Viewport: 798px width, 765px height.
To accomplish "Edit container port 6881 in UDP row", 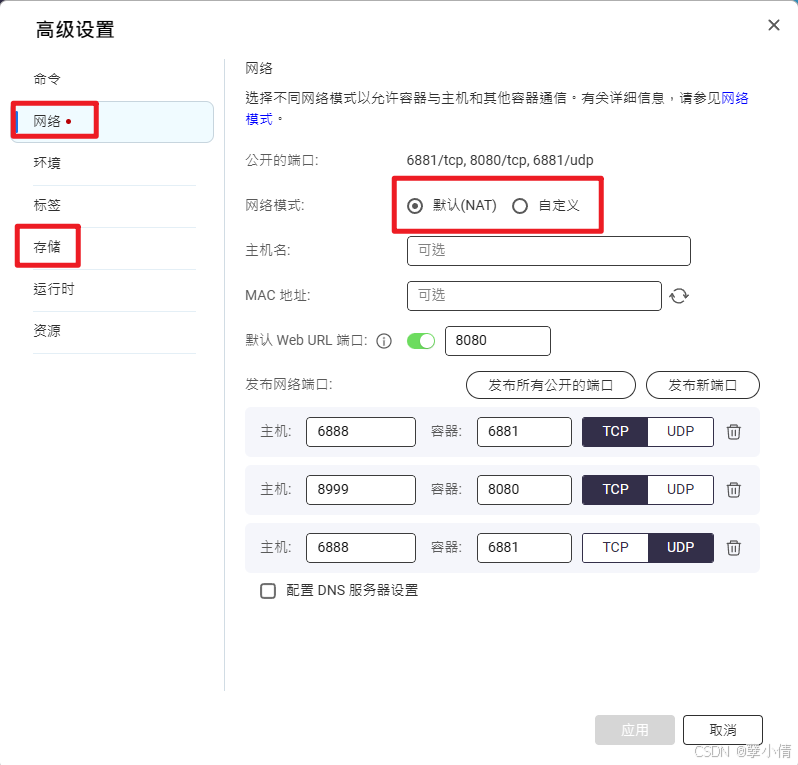I will (524, 548).
